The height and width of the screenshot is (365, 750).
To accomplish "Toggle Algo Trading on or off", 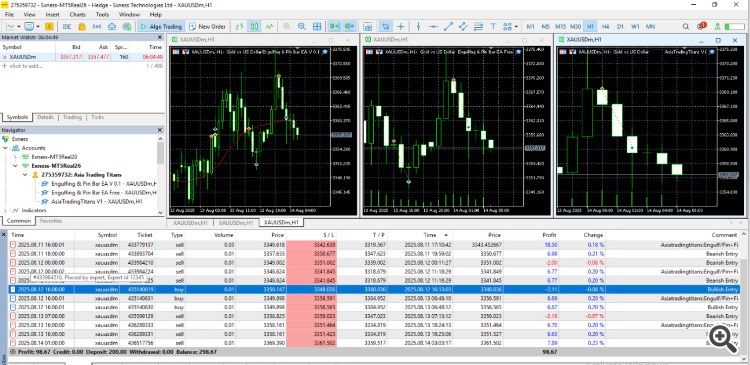I will [x=160, y=26].
